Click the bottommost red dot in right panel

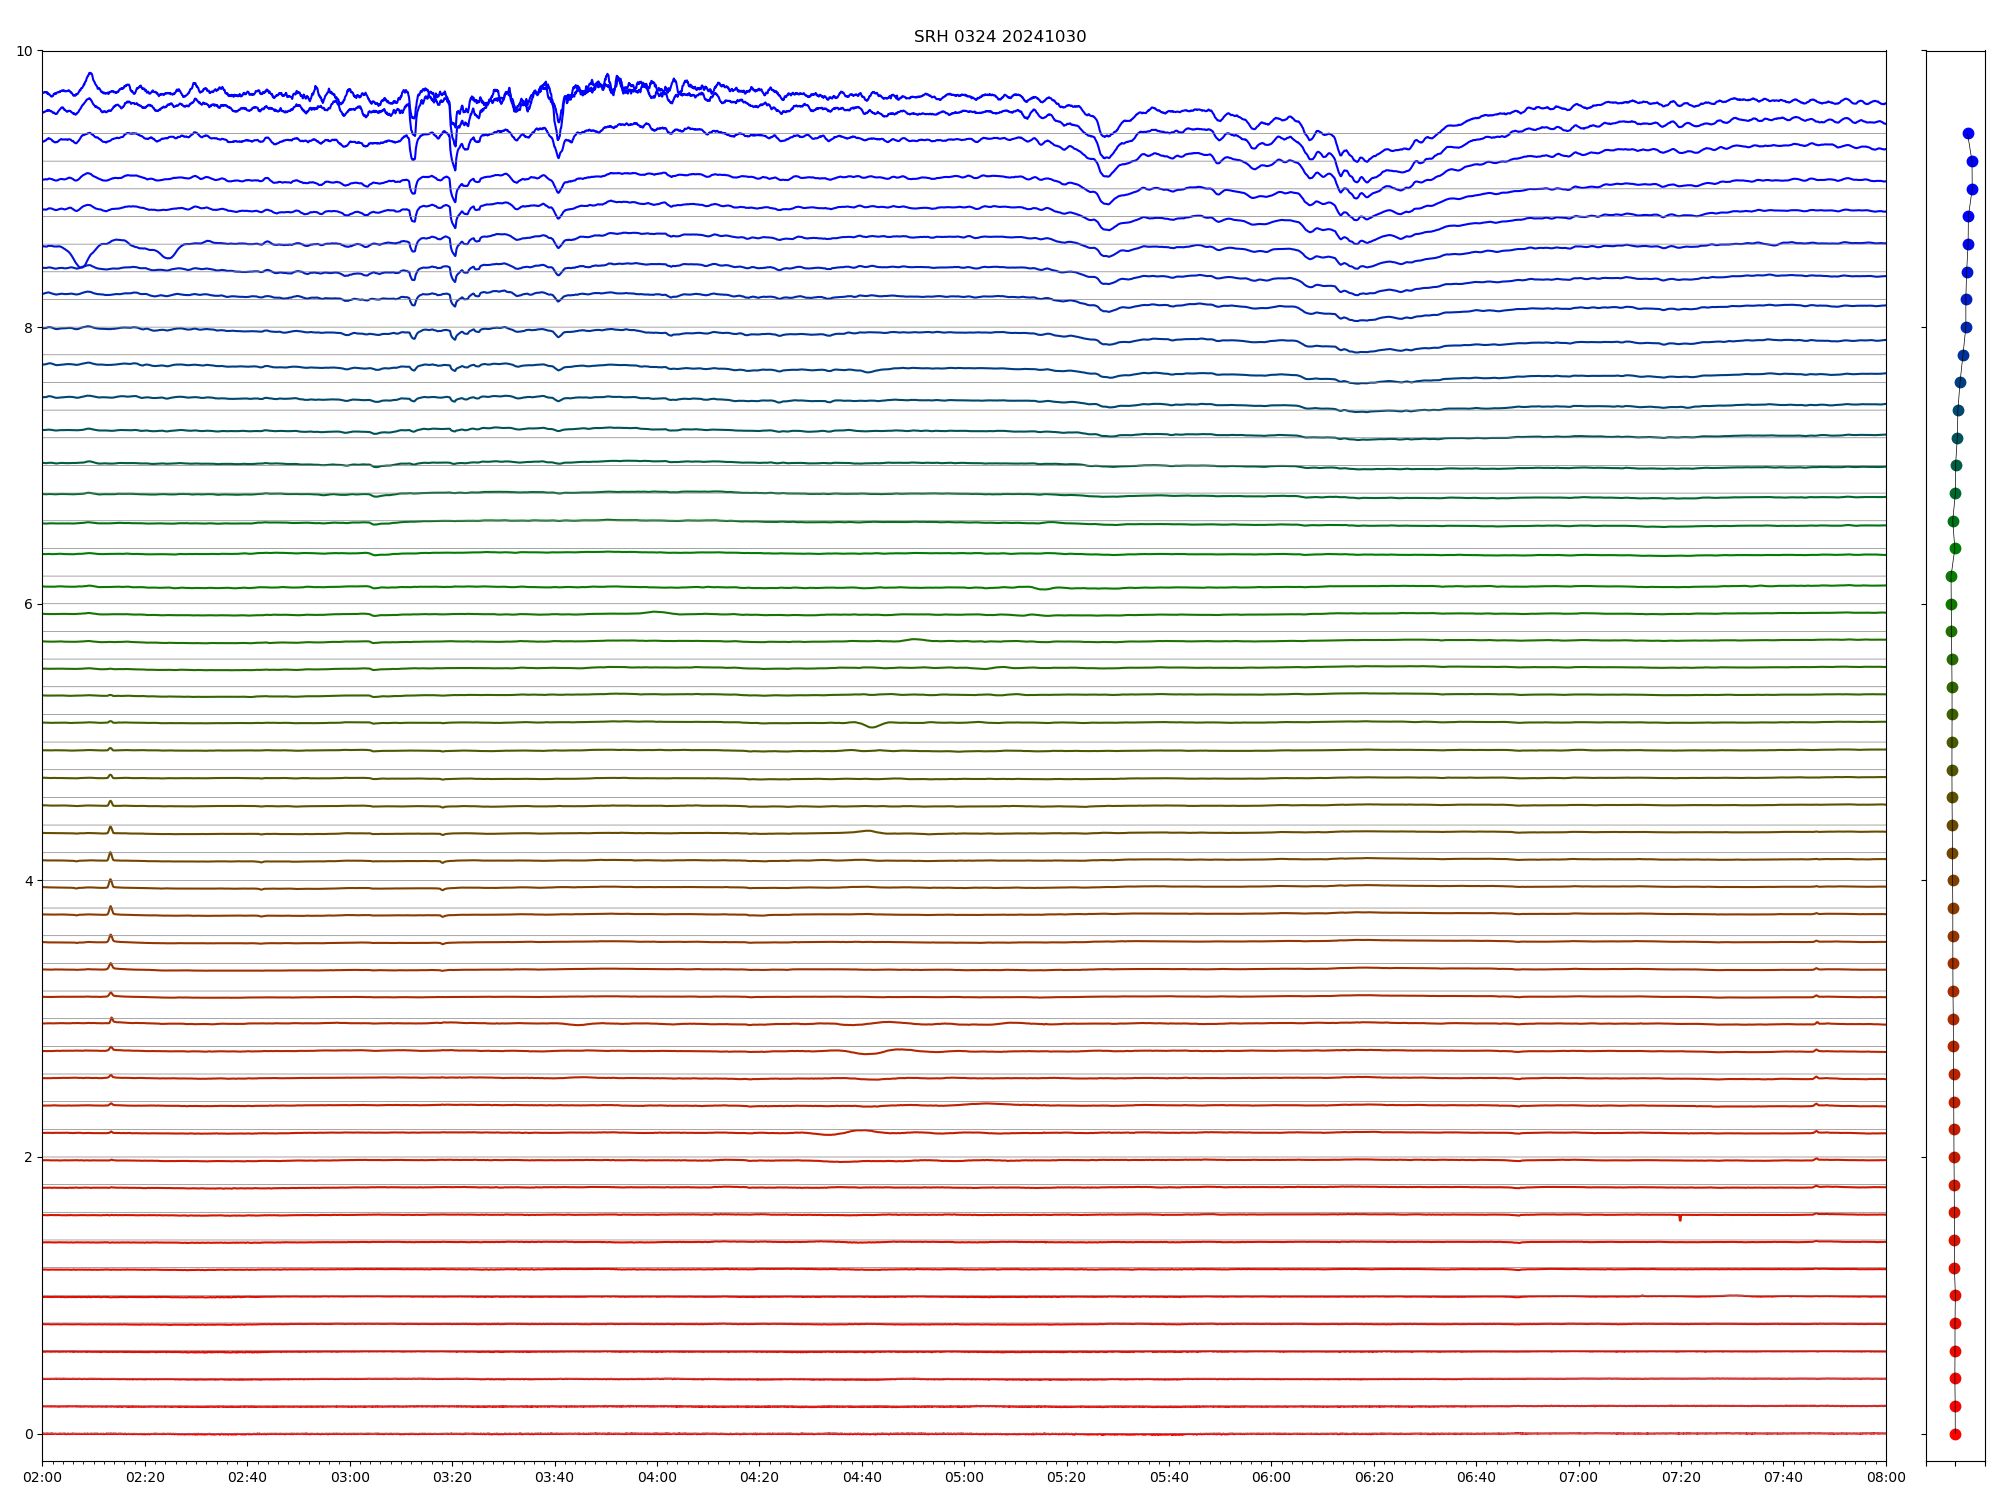click(x=1955, y=1434)
